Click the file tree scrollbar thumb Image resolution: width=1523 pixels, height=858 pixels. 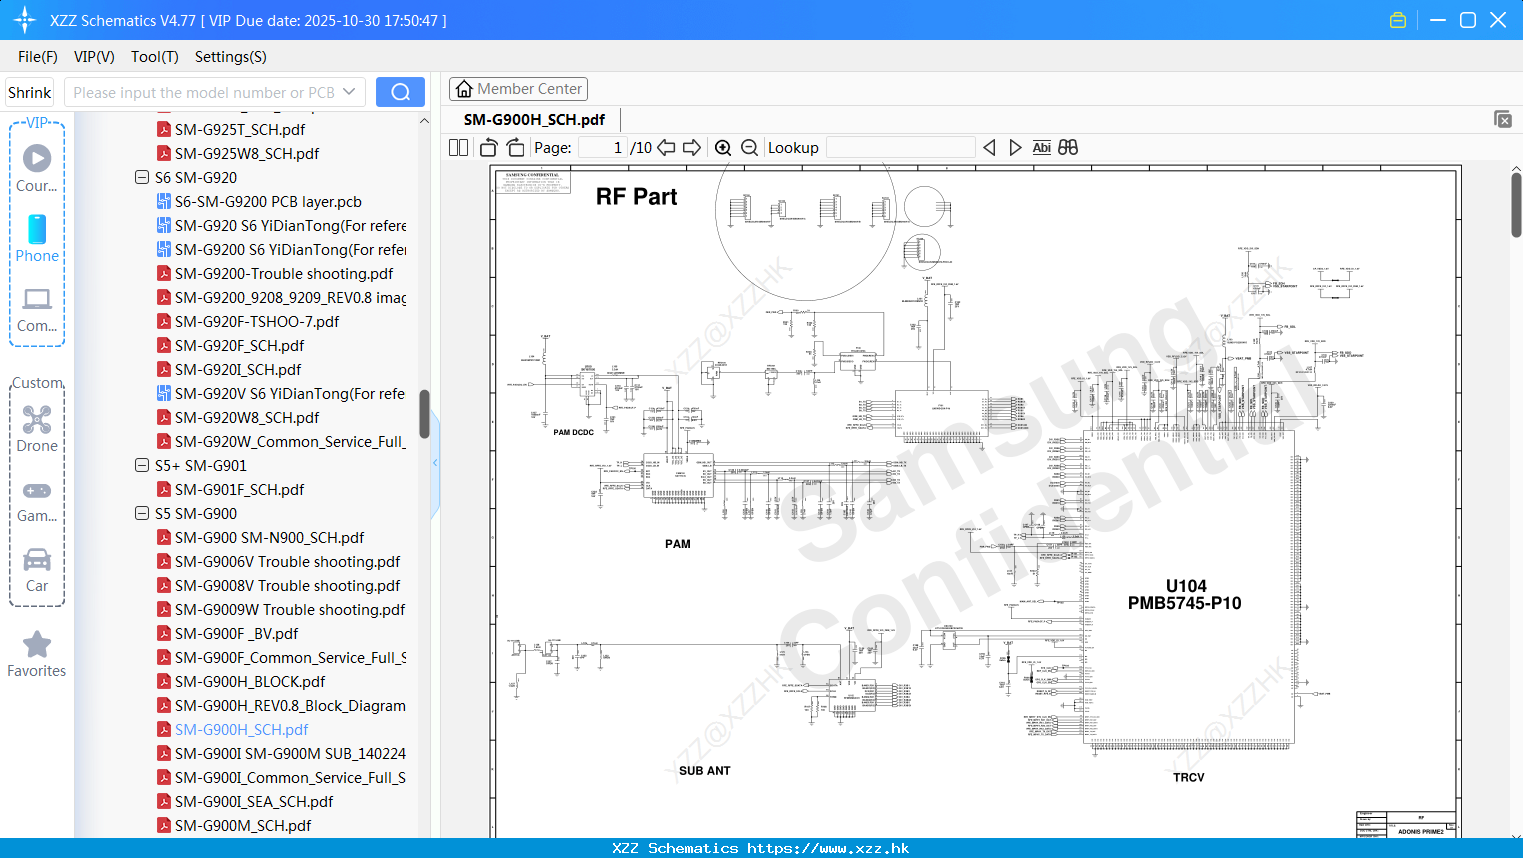[x=424, y=414]
